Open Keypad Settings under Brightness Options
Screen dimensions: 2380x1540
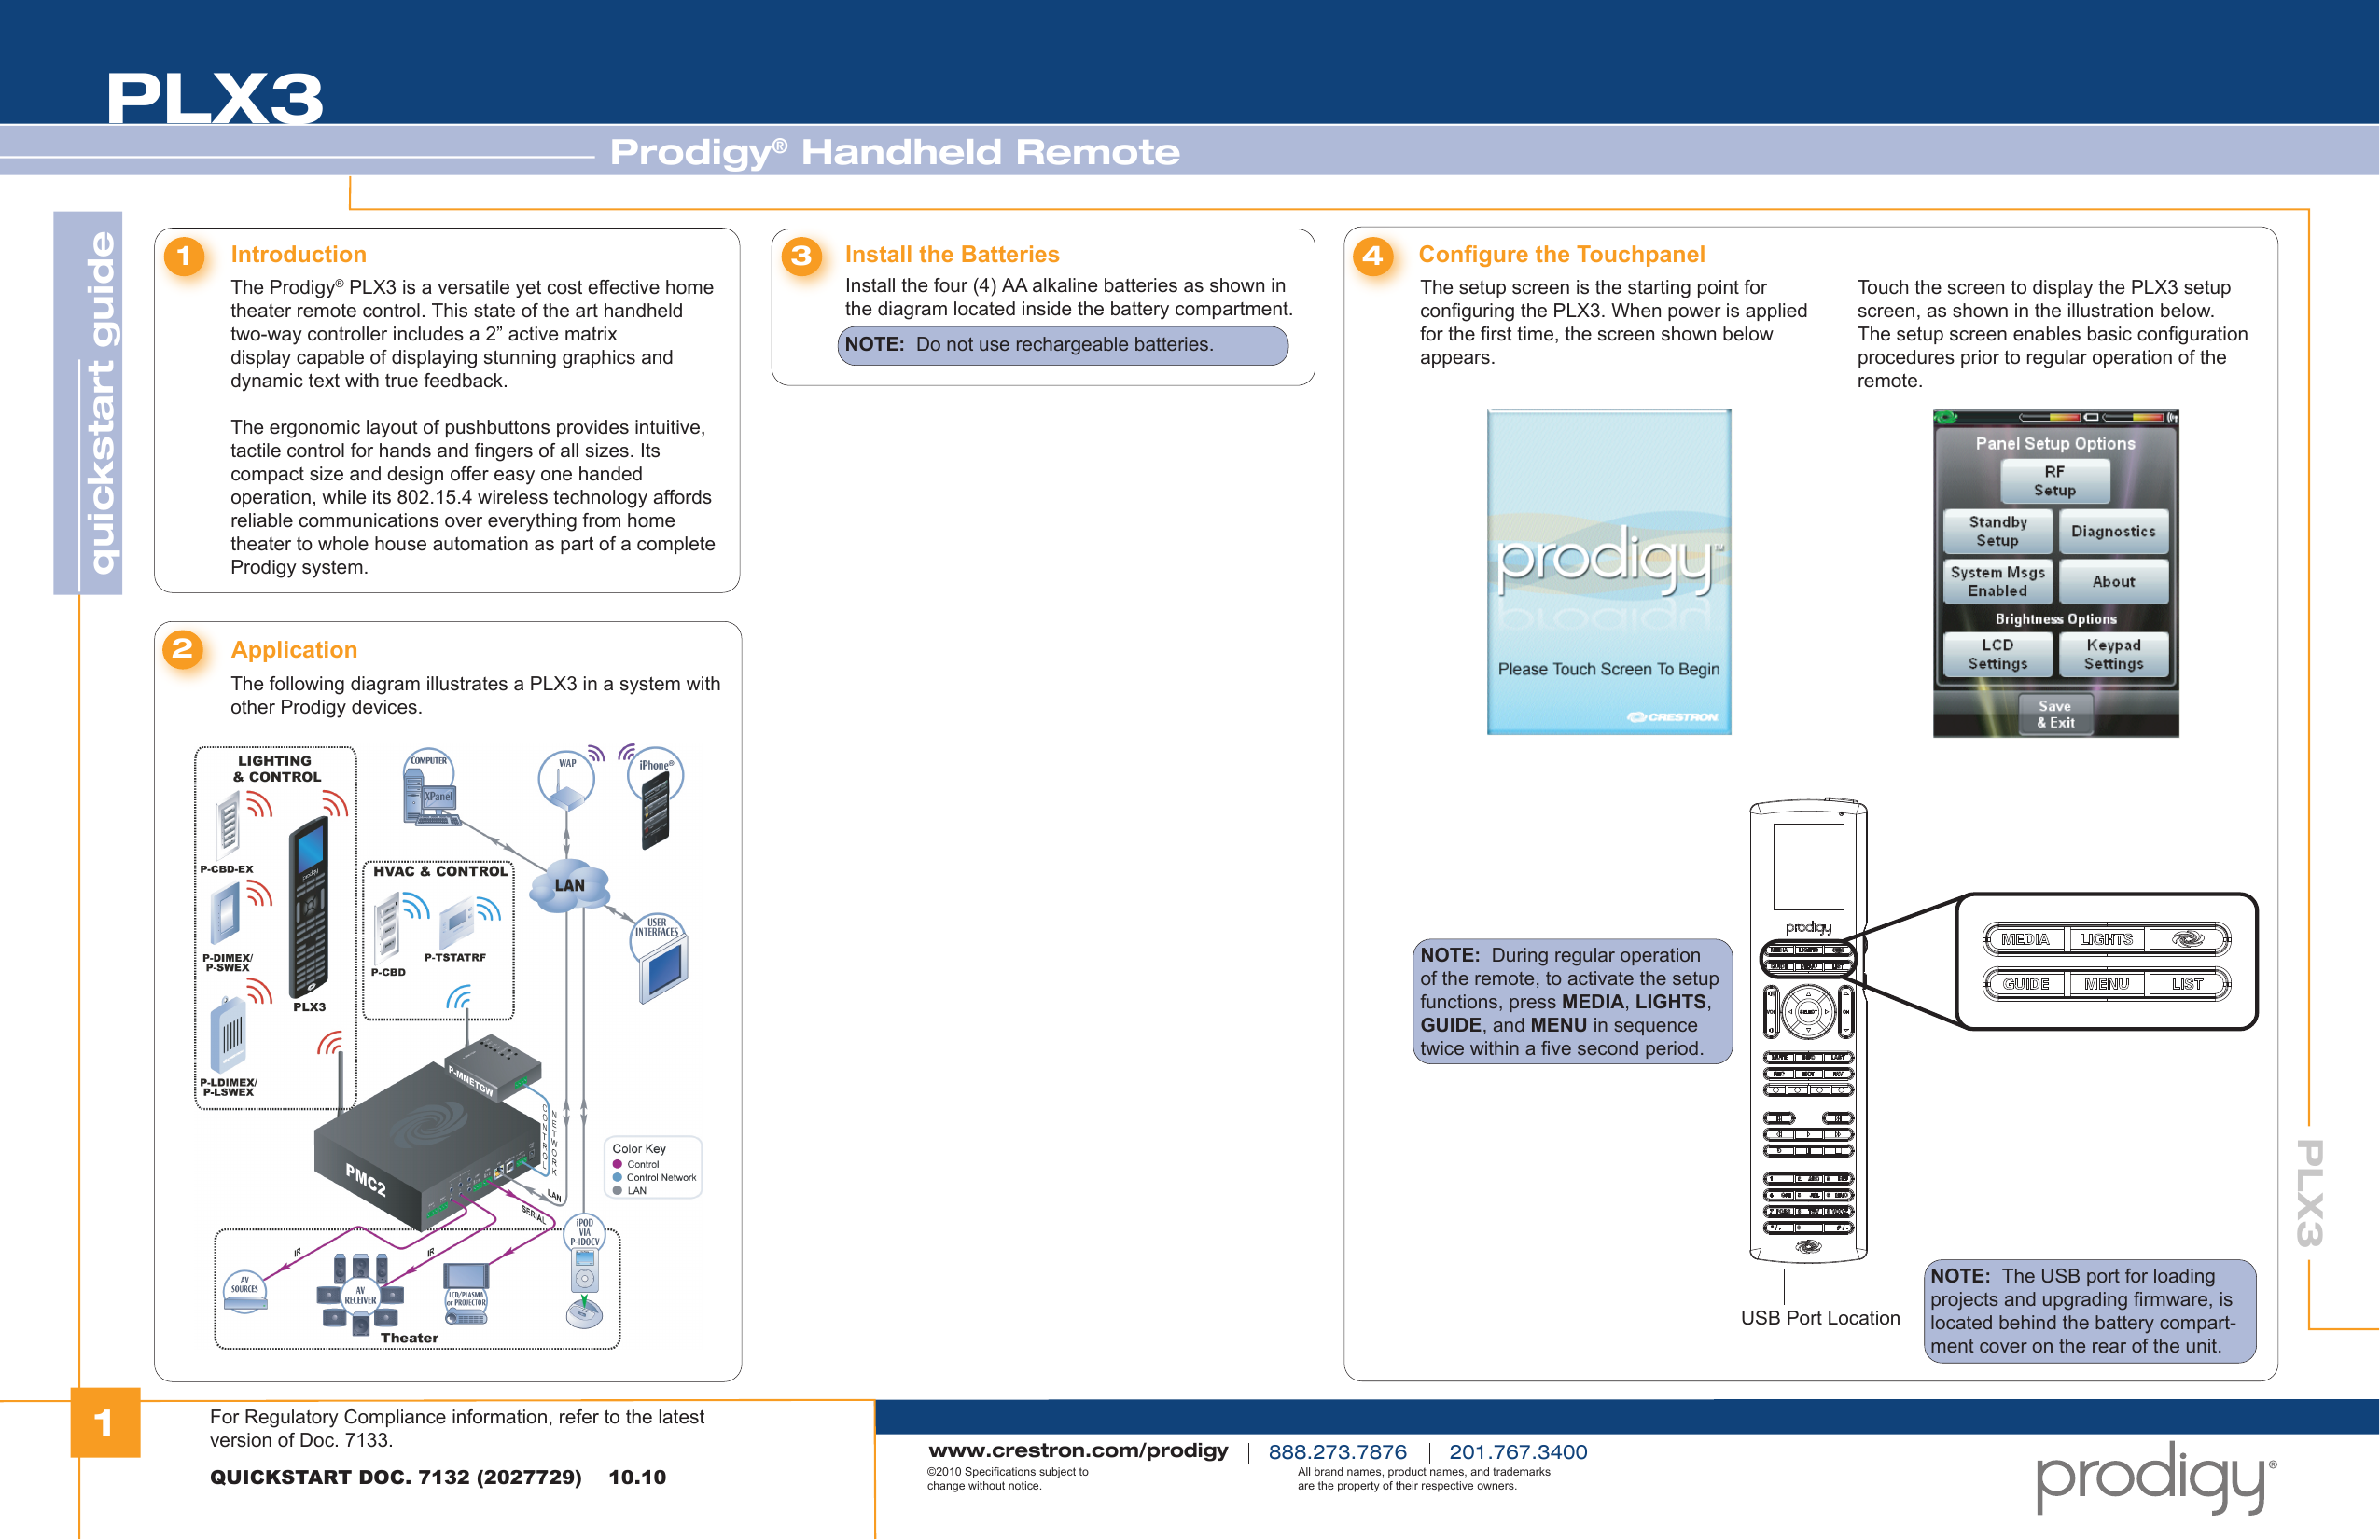2113,654
